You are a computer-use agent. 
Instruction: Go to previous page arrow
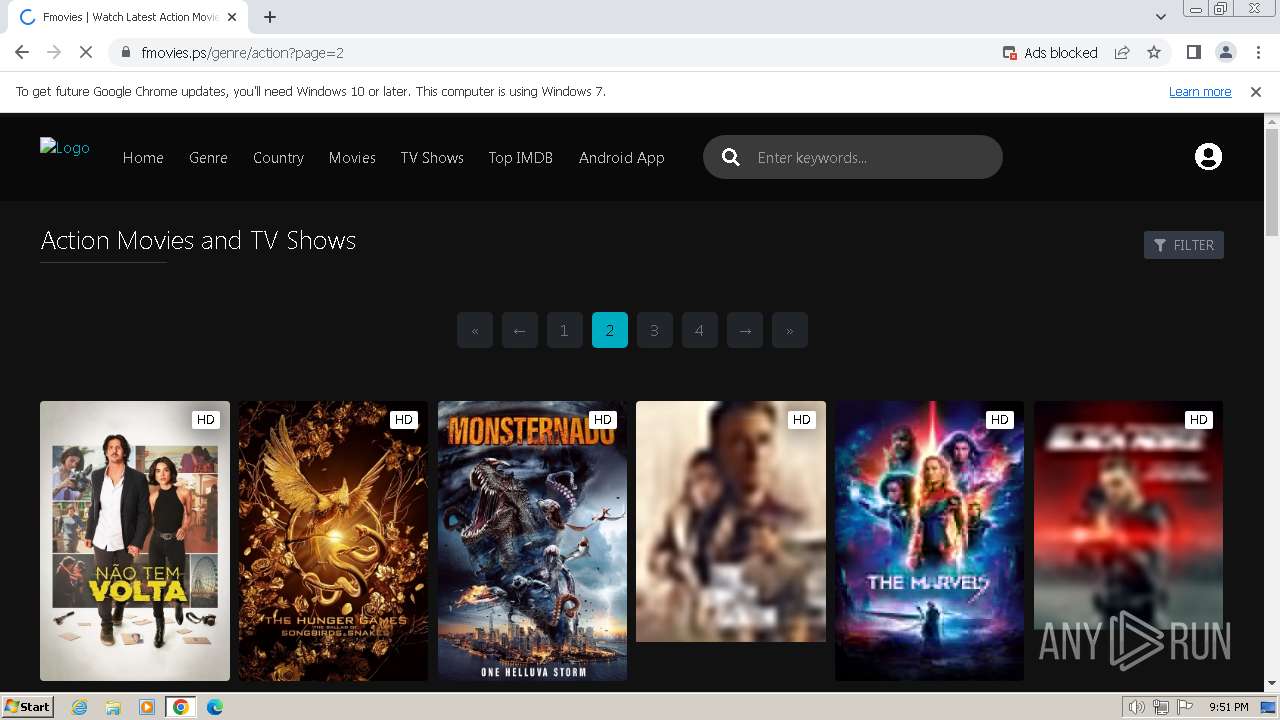[x=520, y=330]
